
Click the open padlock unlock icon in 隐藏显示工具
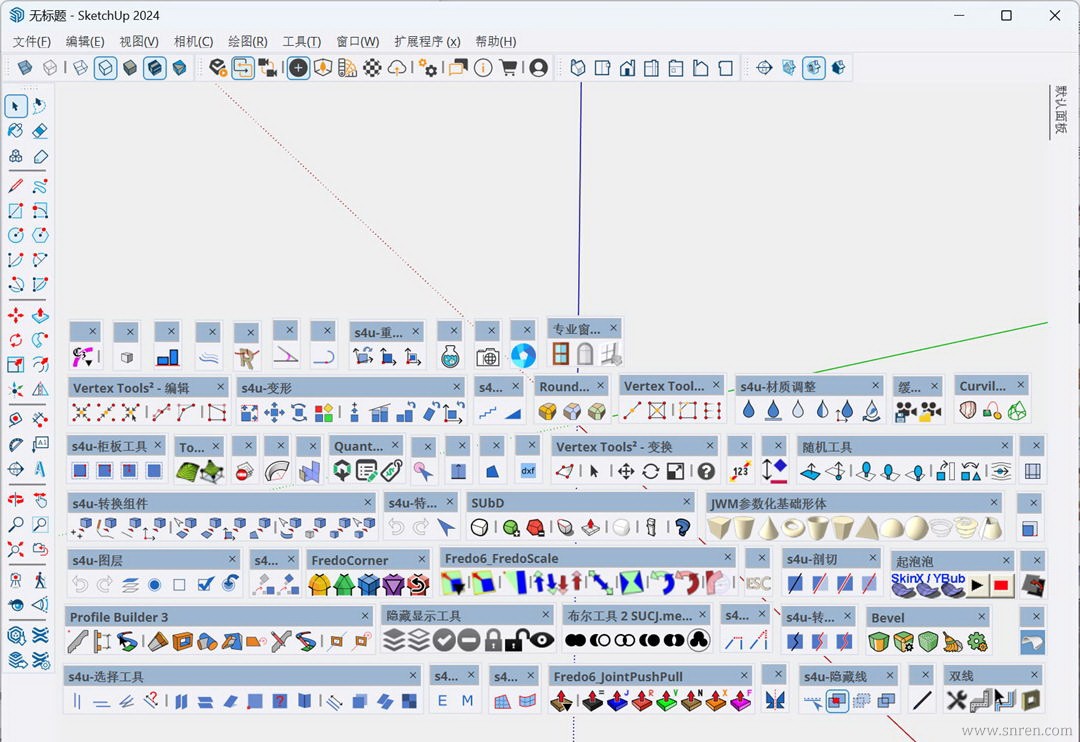(x=516, y=640)
